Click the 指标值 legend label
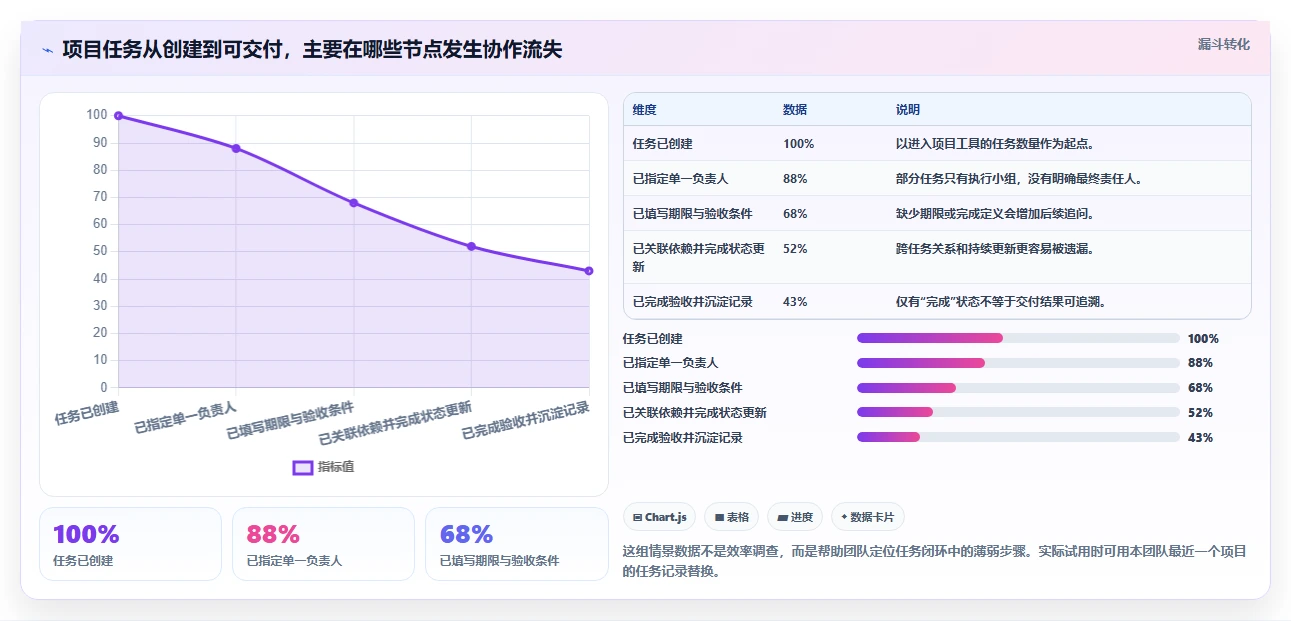The height and width of the screenshot is (621, 1291). 336,467
